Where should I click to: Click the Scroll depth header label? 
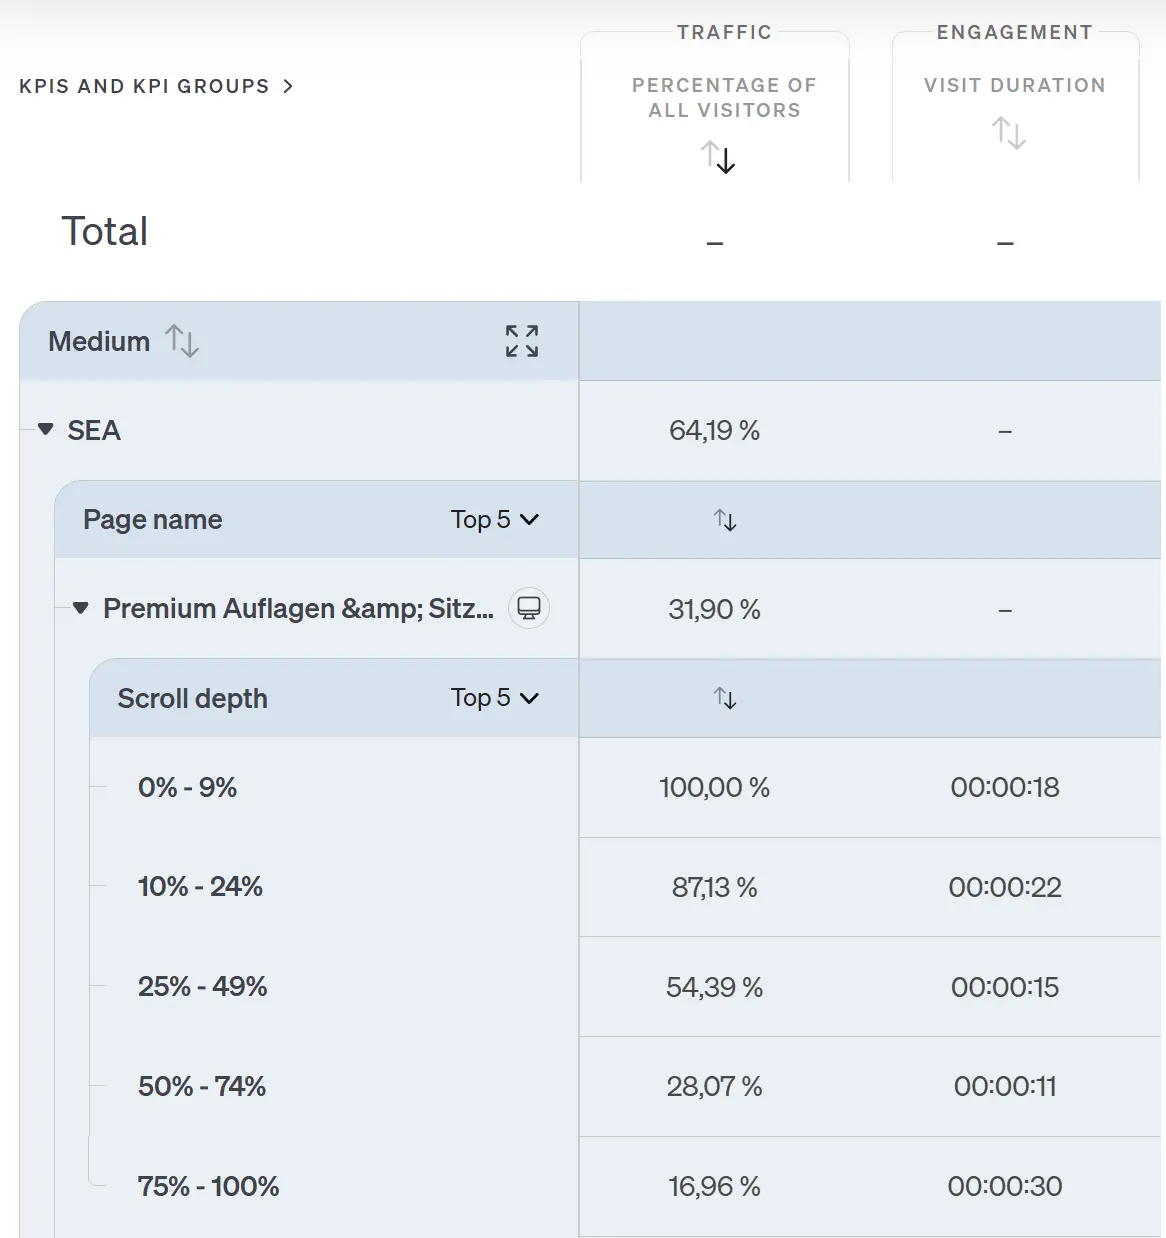click(x=192, y=698)
